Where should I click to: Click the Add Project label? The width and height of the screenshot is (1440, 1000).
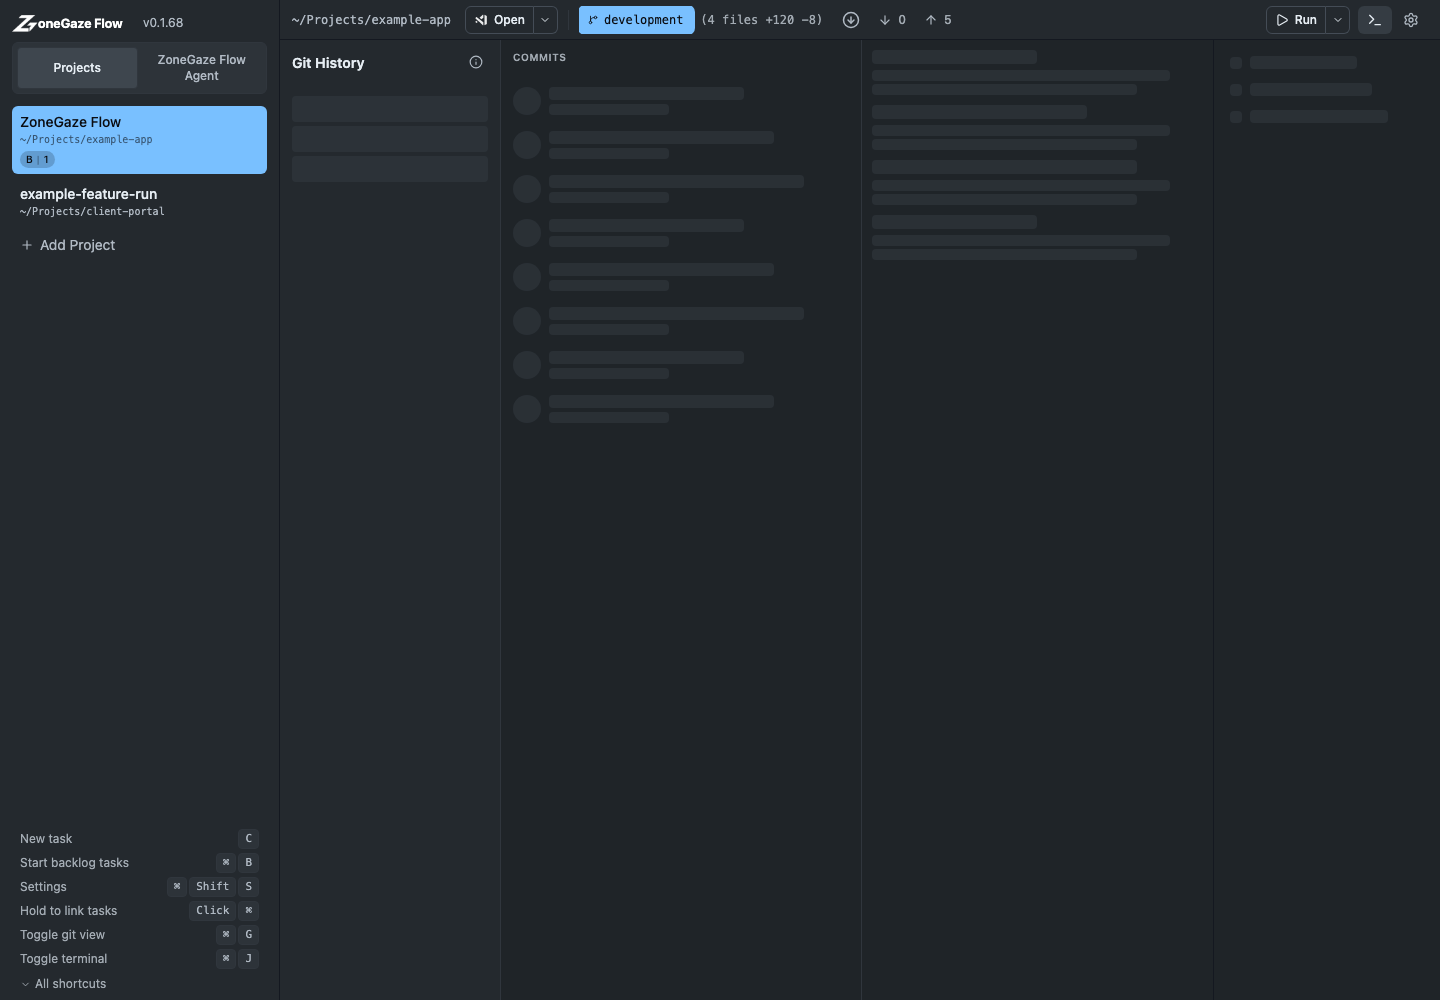[77, 245]
